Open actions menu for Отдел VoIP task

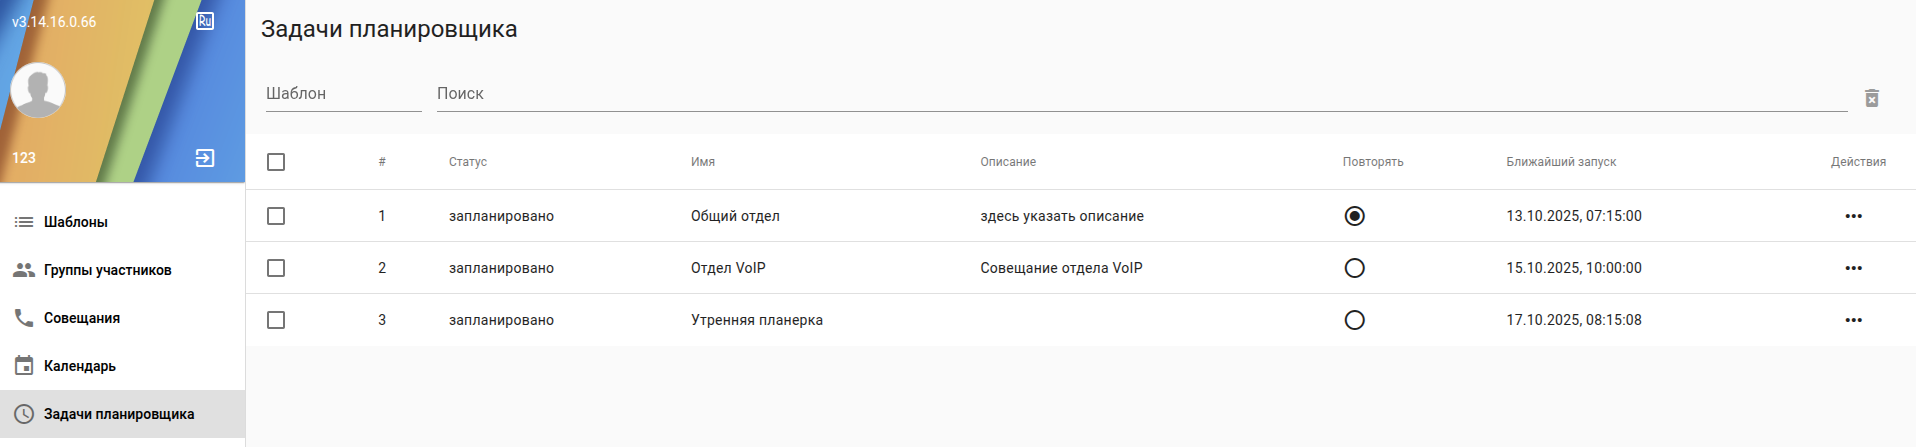(x=1853, y=268)
